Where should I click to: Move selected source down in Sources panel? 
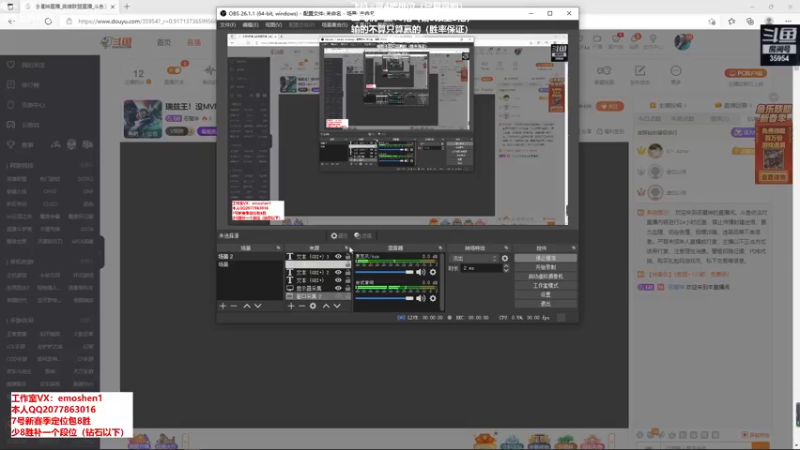(x=337, y=306)
